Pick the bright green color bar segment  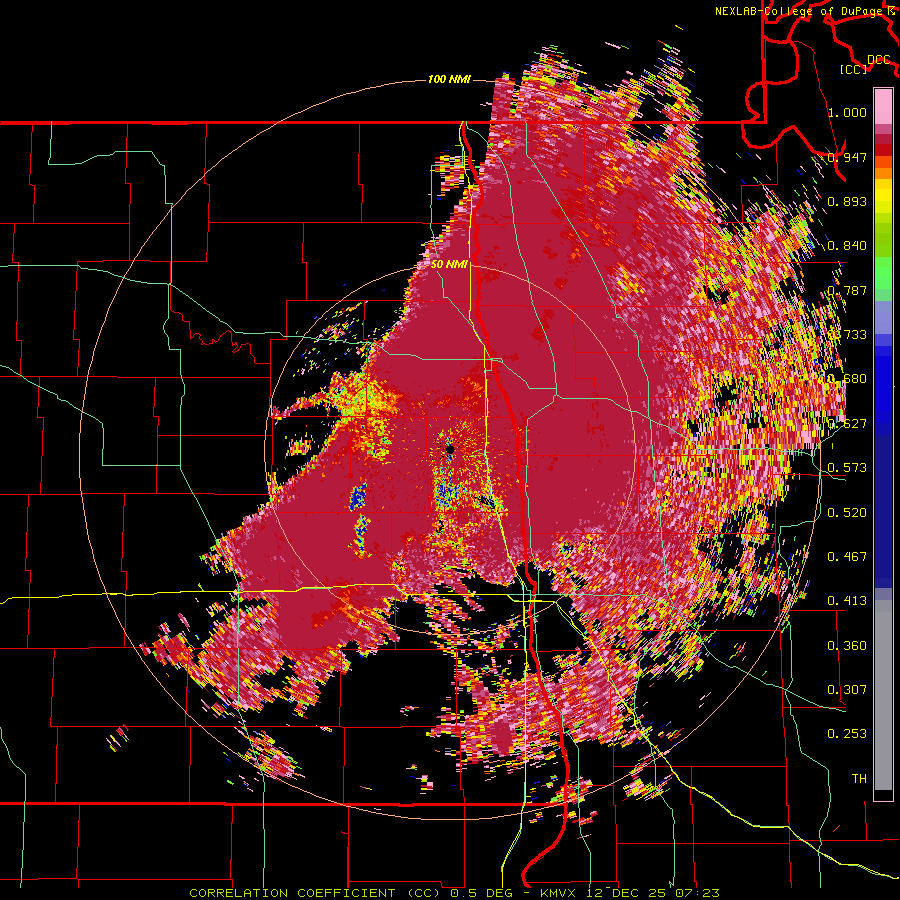(883, 273)
